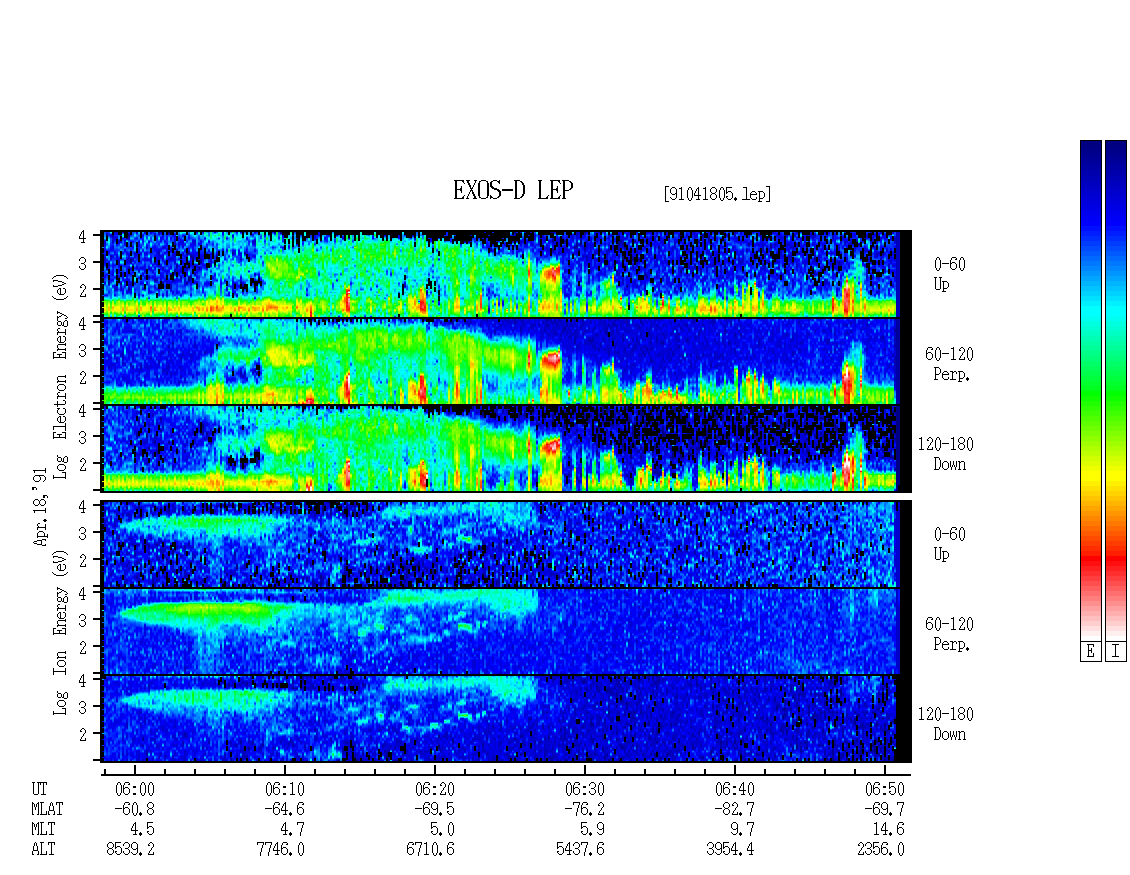Click the MLAT row label
The image size is (1130, 875).
(47, 809)
